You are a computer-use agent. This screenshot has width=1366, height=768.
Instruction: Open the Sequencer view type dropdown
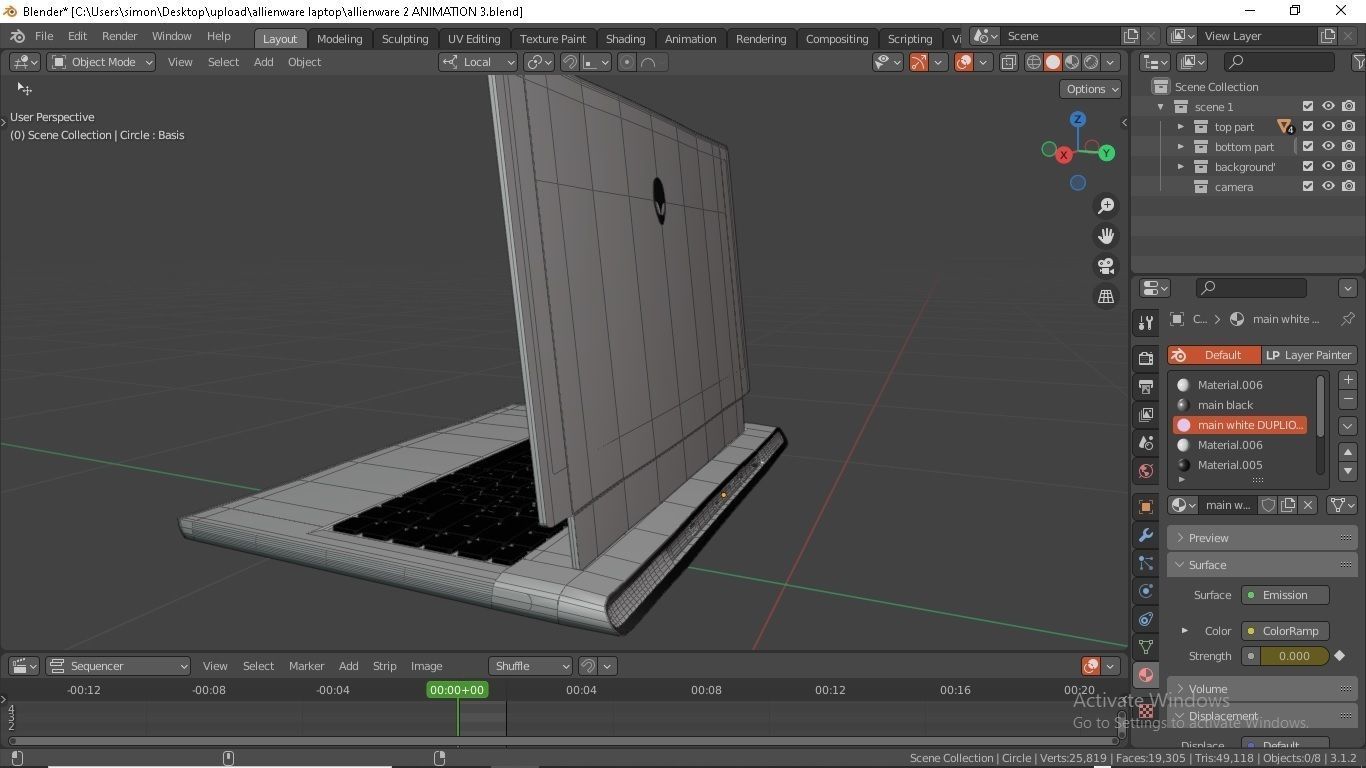coord(118,666)
